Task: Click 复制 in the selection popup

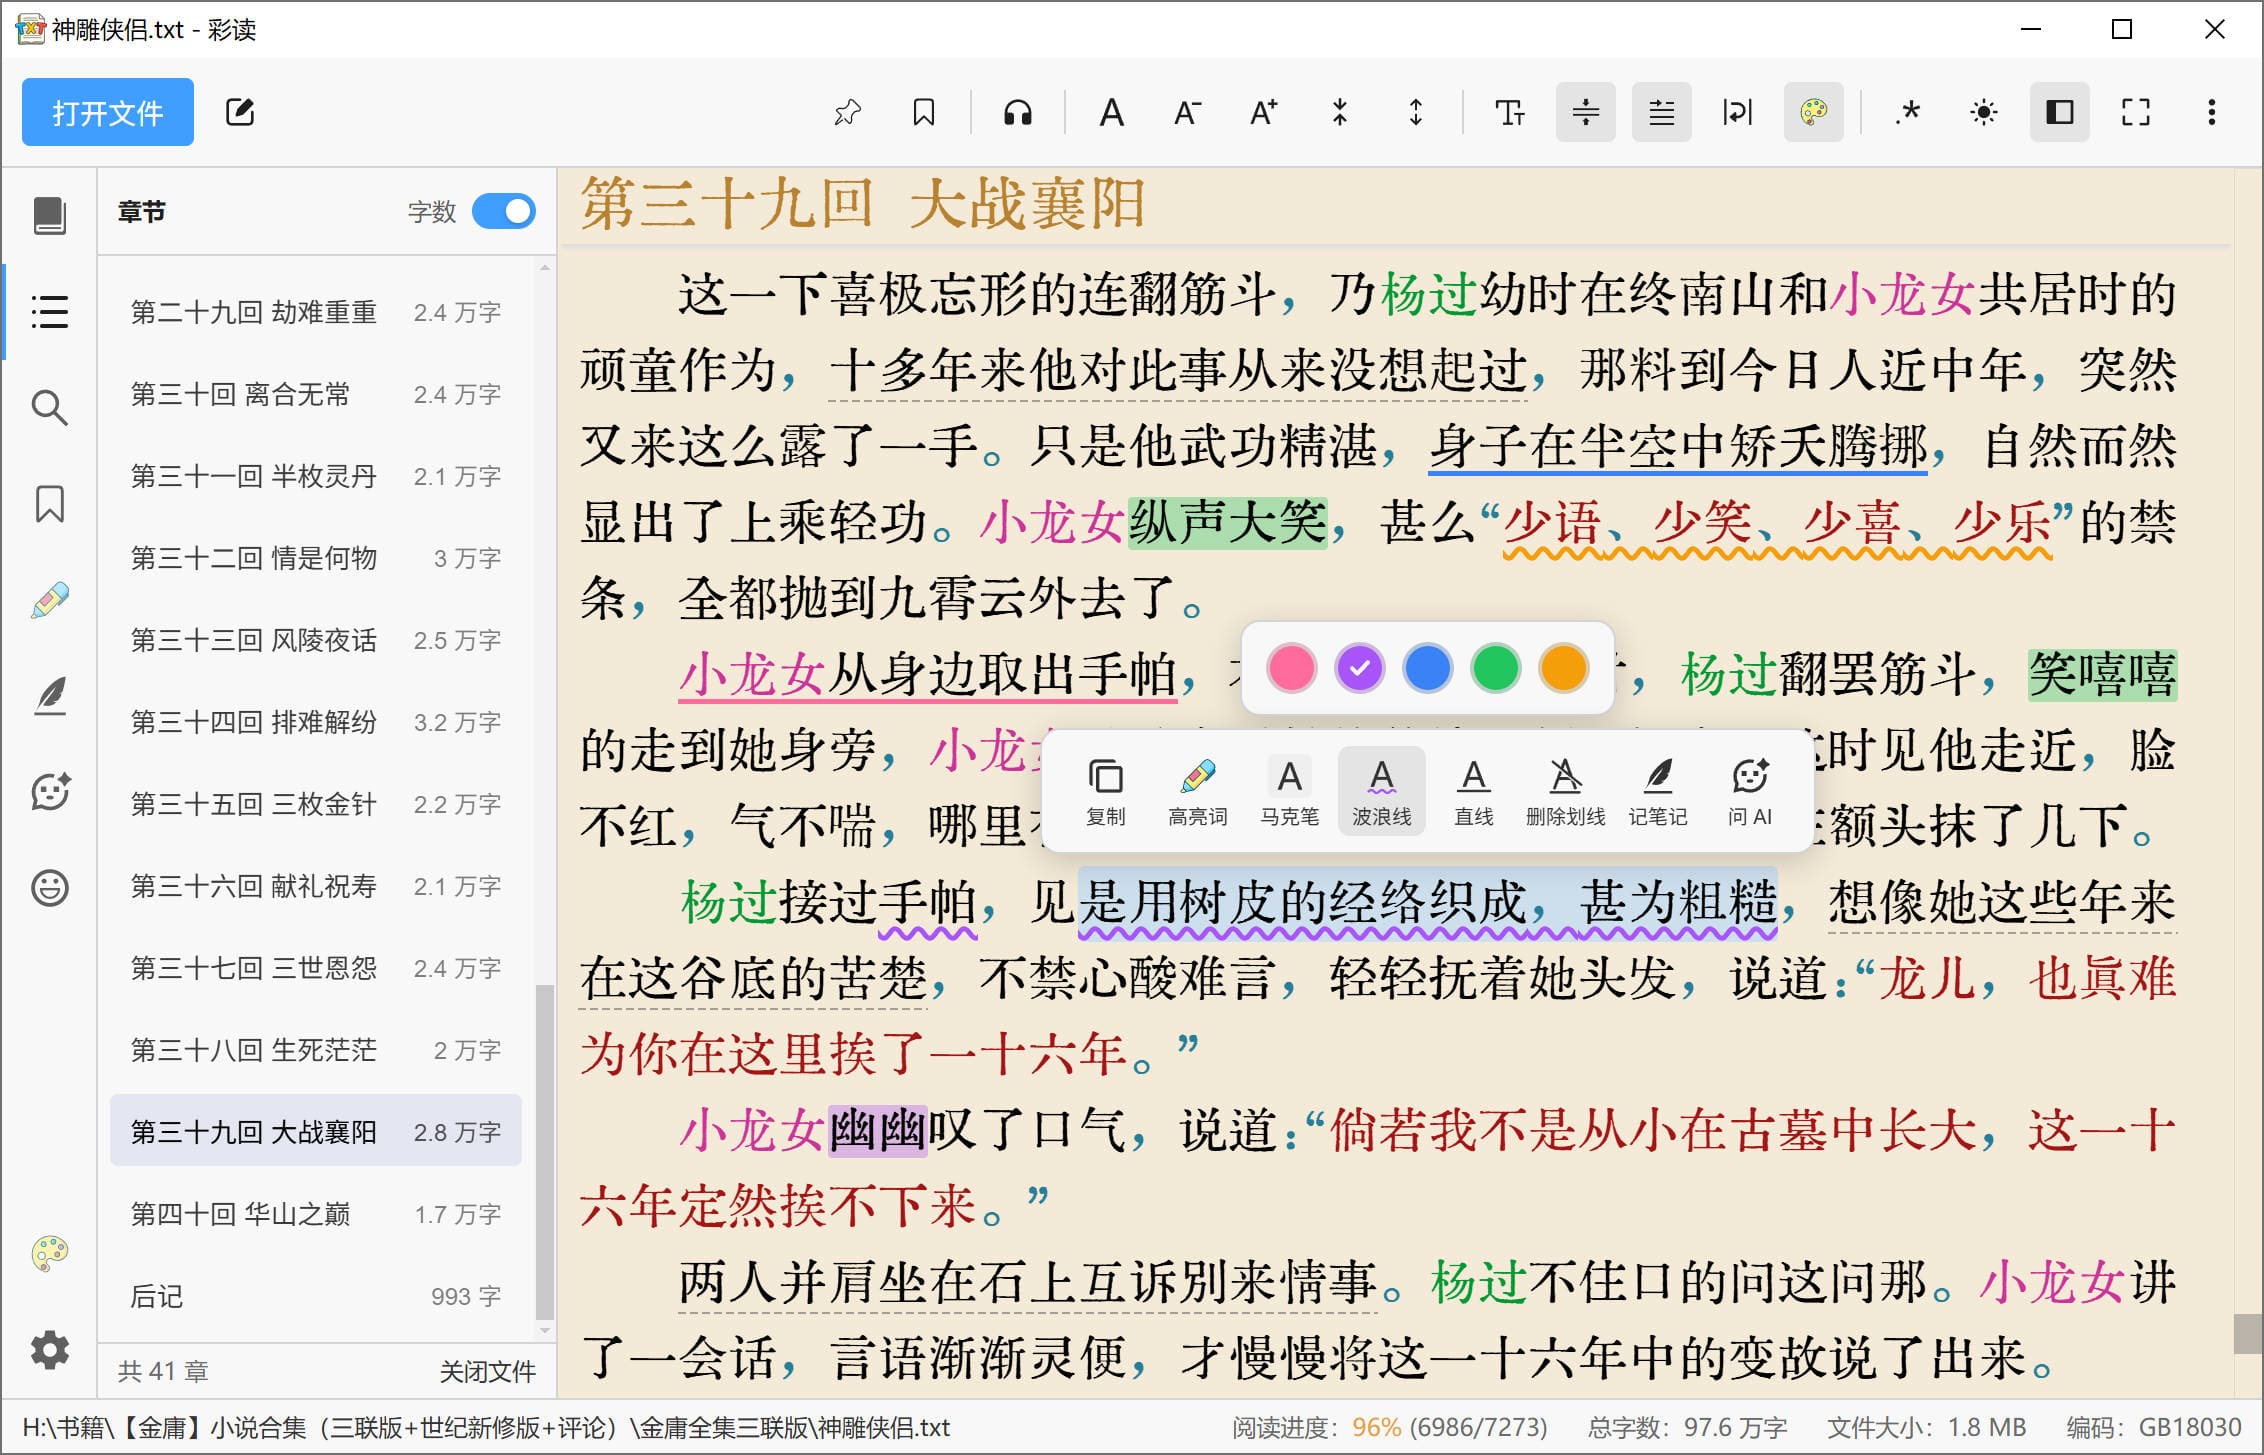Action: pos(1106,791)
